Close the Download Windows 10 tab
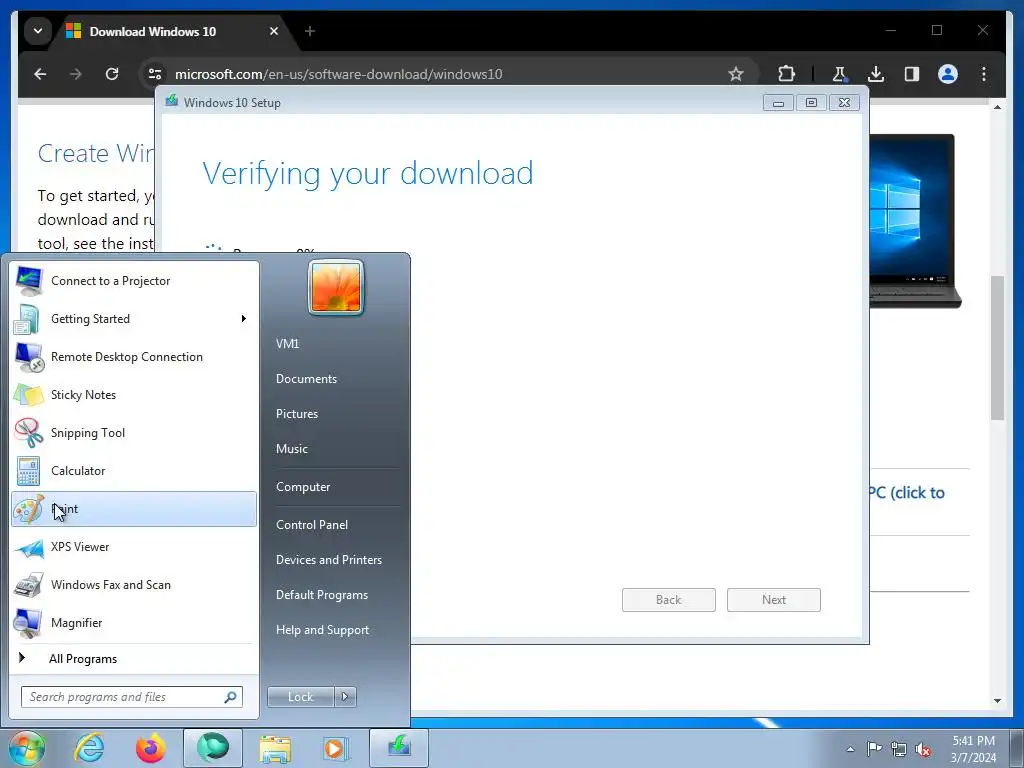Image resolution: width=1024 pixels, height=768 pixels. tap(274, 31)
